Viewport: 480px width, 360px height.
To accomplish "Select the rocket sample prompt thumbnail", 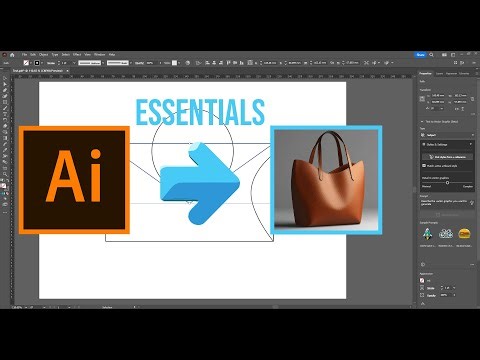I will [x=427, y=234].
